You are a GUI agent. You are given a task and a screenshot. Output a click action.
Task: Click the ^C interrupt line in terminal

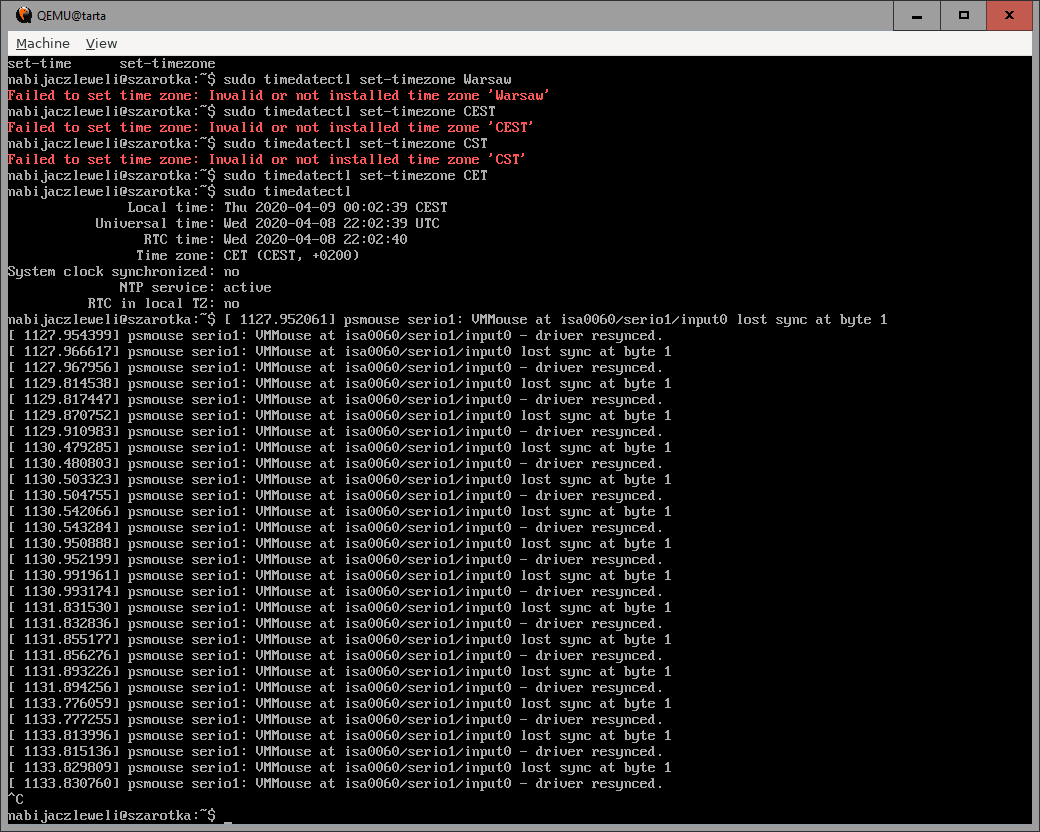[15, 800]
